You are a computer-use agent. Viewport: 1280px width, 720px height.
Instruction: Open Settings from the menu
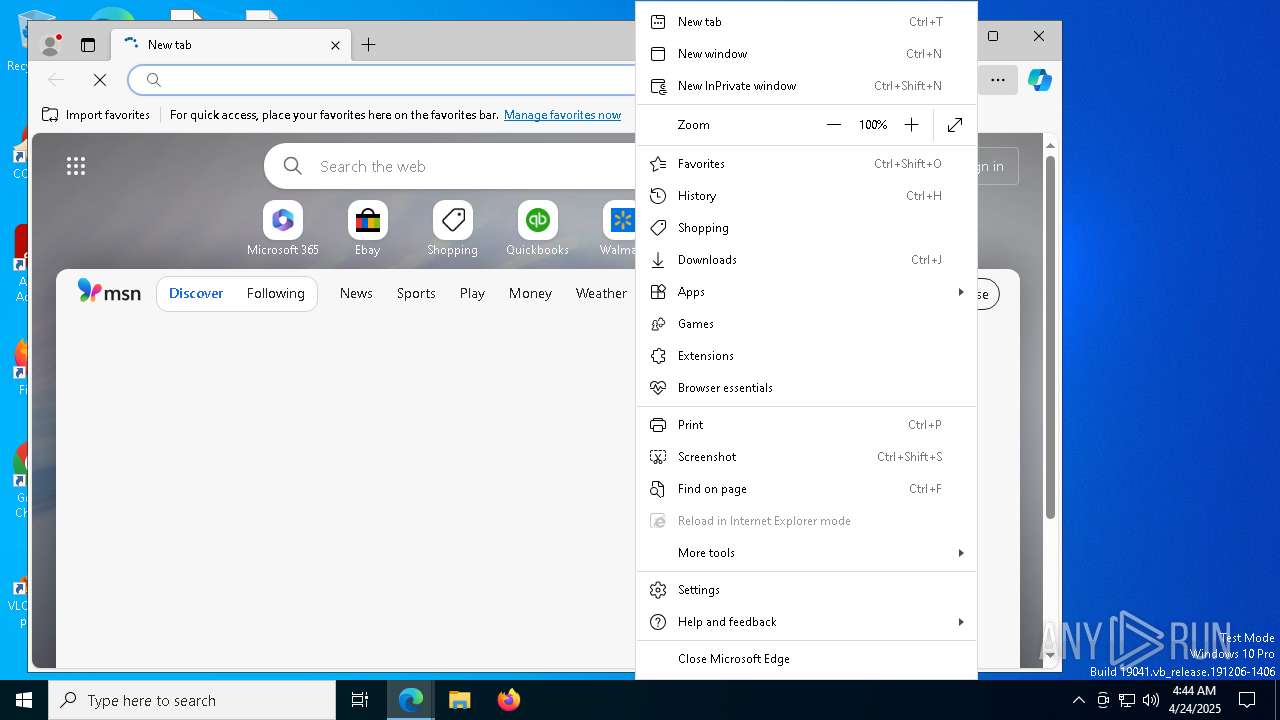click(x=806, y=590)
